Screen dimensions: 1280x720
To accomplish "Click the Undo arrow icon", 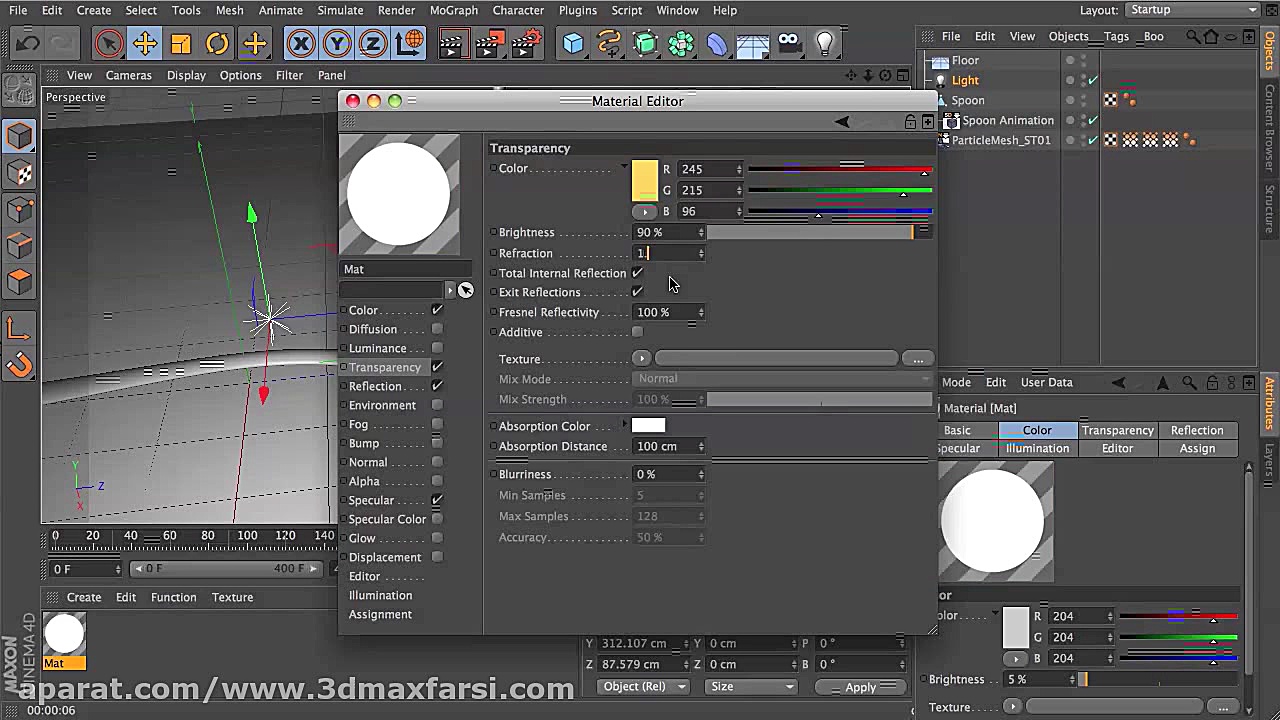I will click(27, 43).
